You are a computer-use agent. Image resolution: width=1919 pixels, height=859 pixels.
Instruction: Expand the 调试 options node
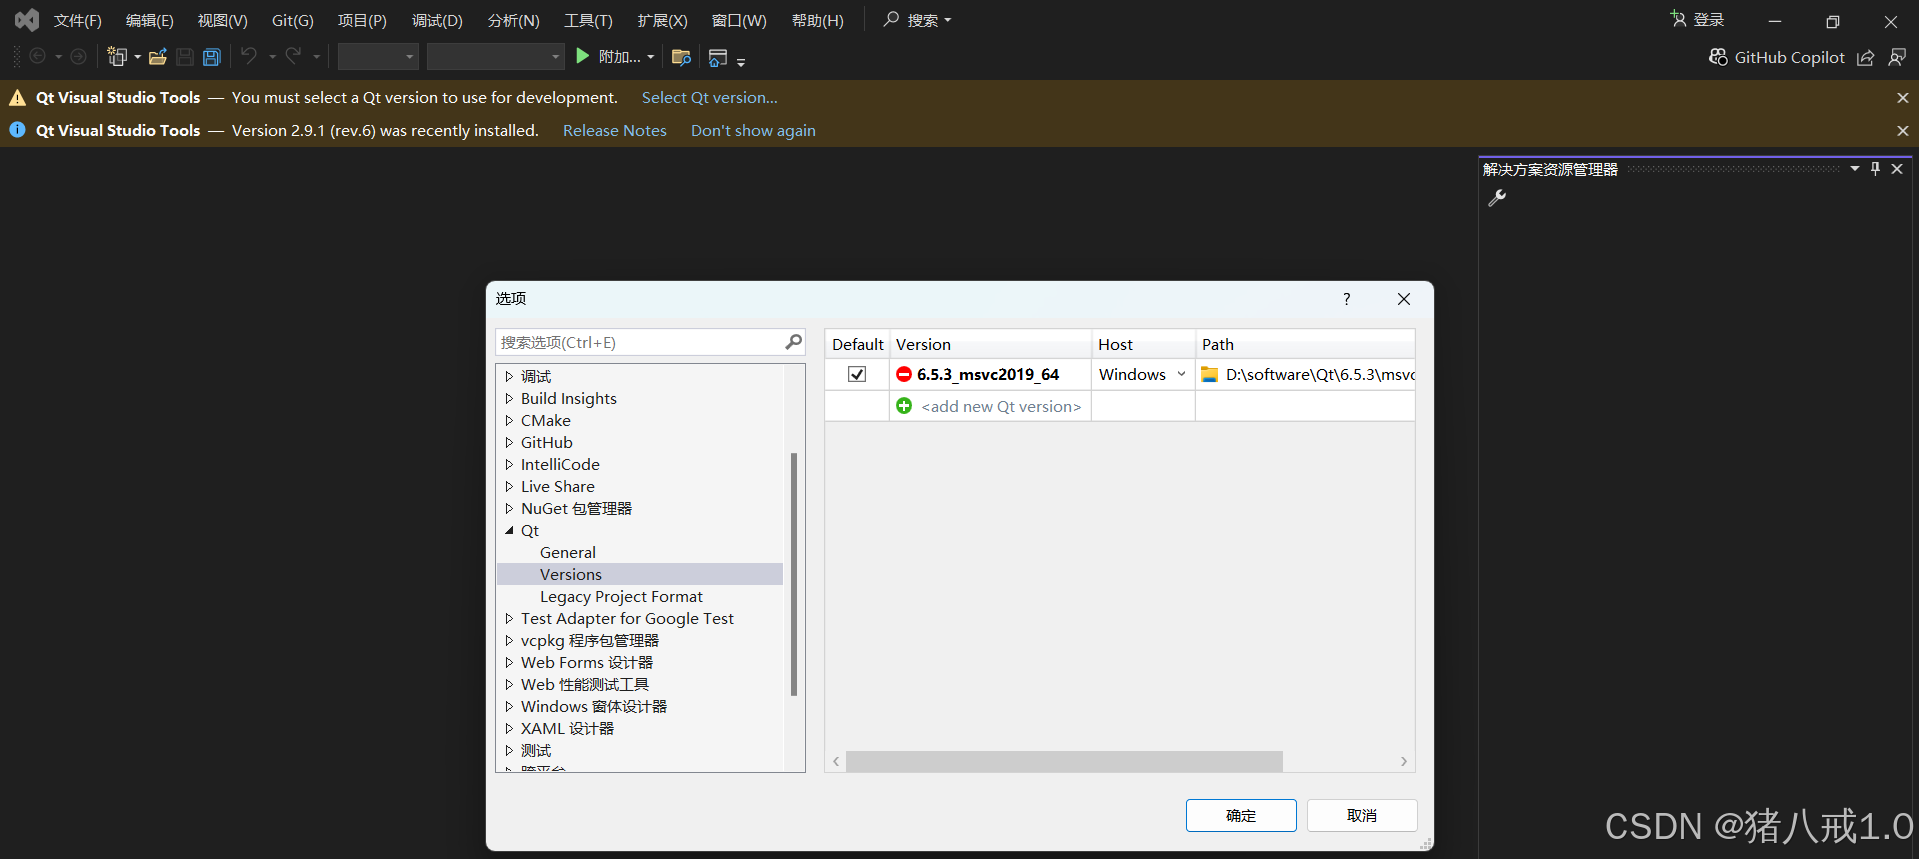(x=509, y=376)
